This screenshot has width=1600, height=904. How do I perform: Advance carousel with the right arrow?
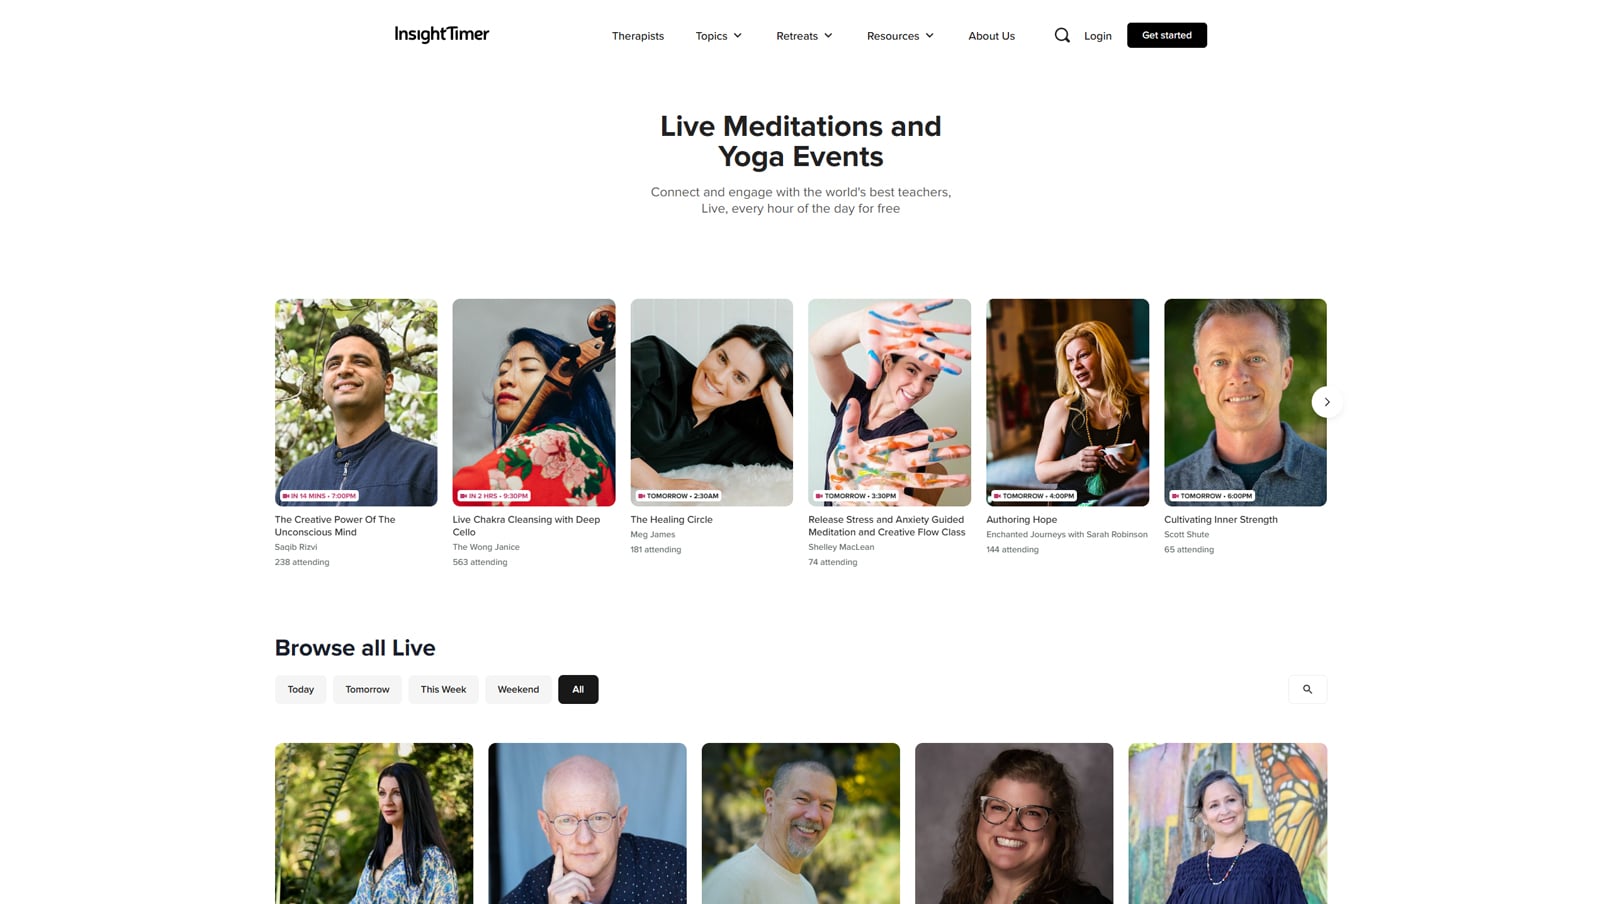click(x=1327, y=402)
